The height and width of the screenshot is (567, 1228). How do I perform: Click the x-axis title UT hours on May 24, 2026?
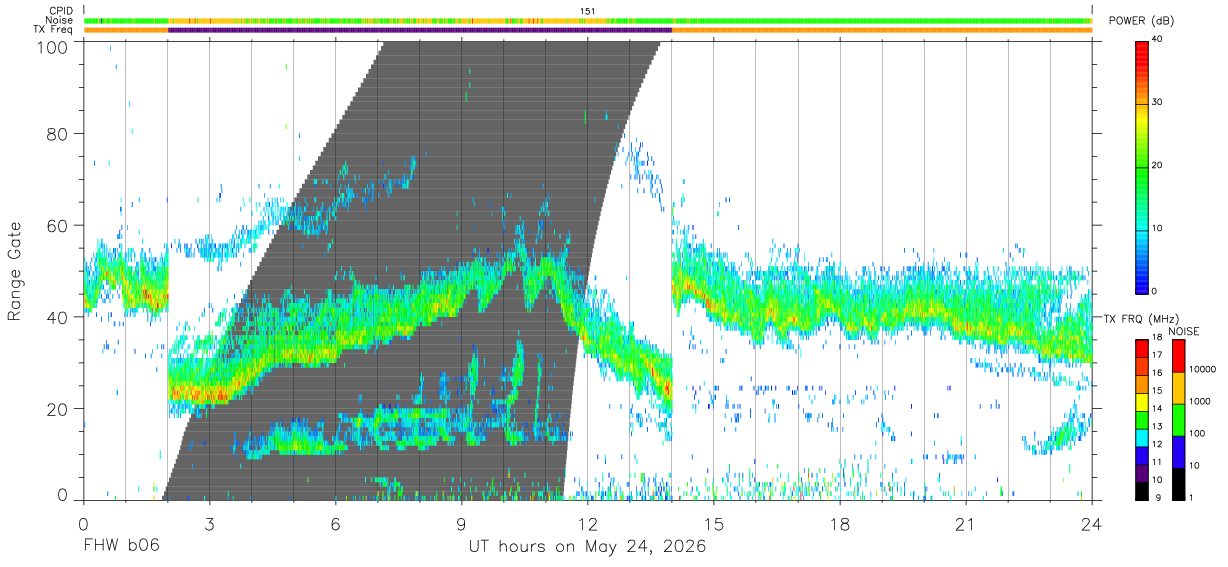point(587,547)
